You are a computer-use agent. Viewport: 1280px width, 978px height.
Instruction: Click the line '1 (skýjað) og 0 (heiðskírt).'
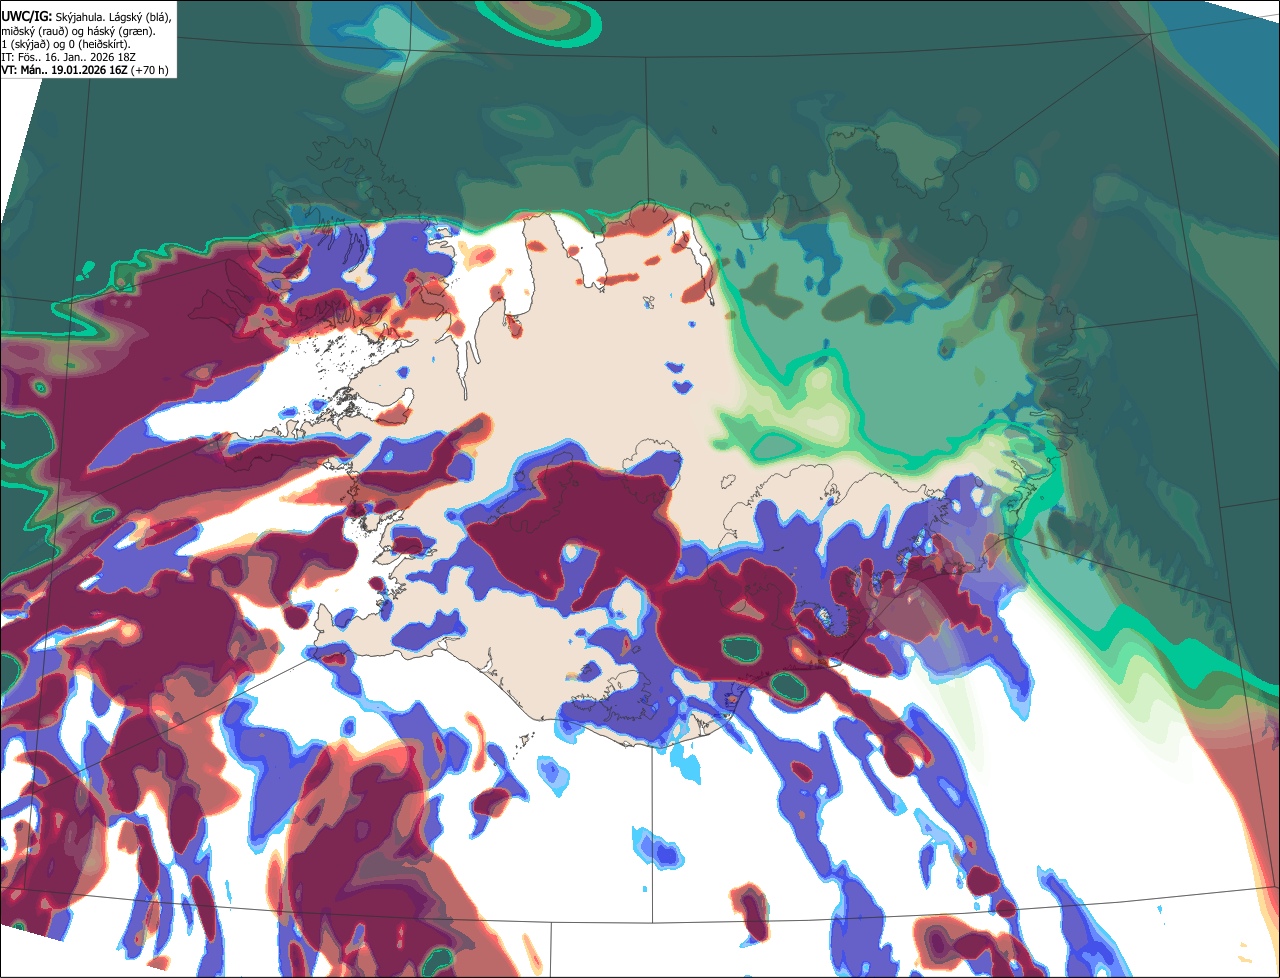tap(65, 44)
